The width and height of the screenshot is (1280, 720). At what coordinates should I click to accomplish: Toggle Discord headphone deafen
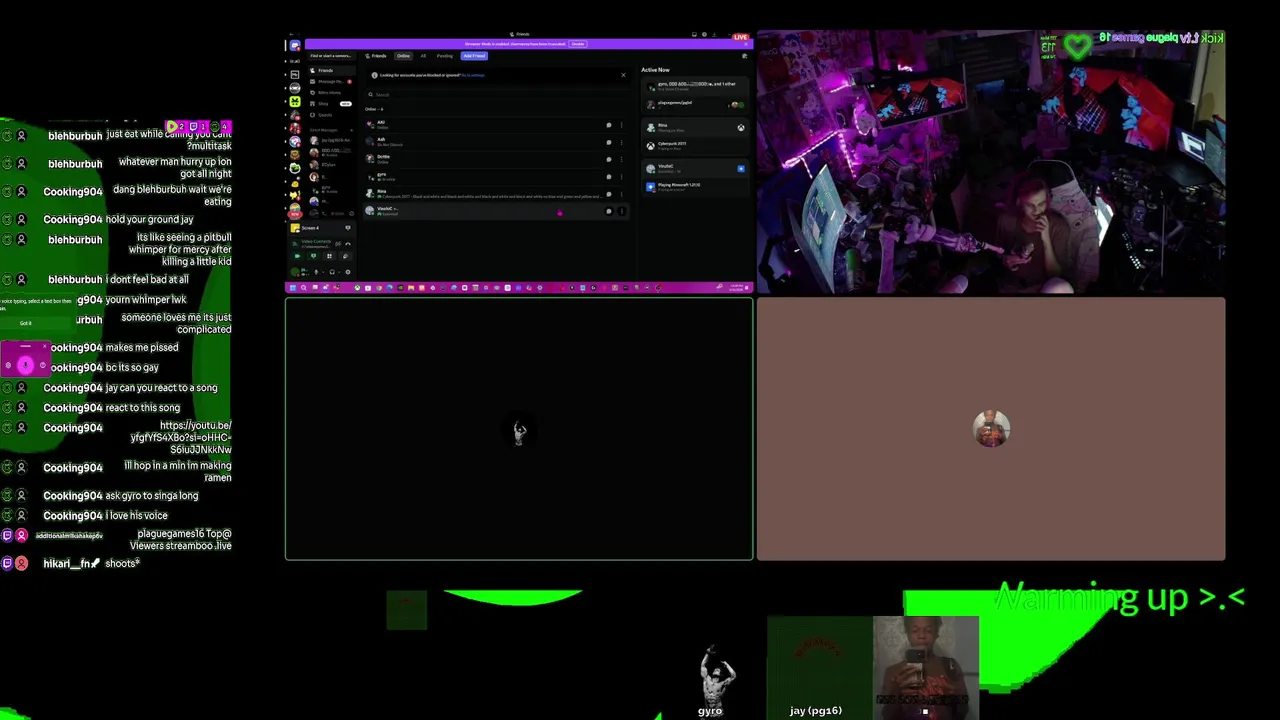click(332, 272)
